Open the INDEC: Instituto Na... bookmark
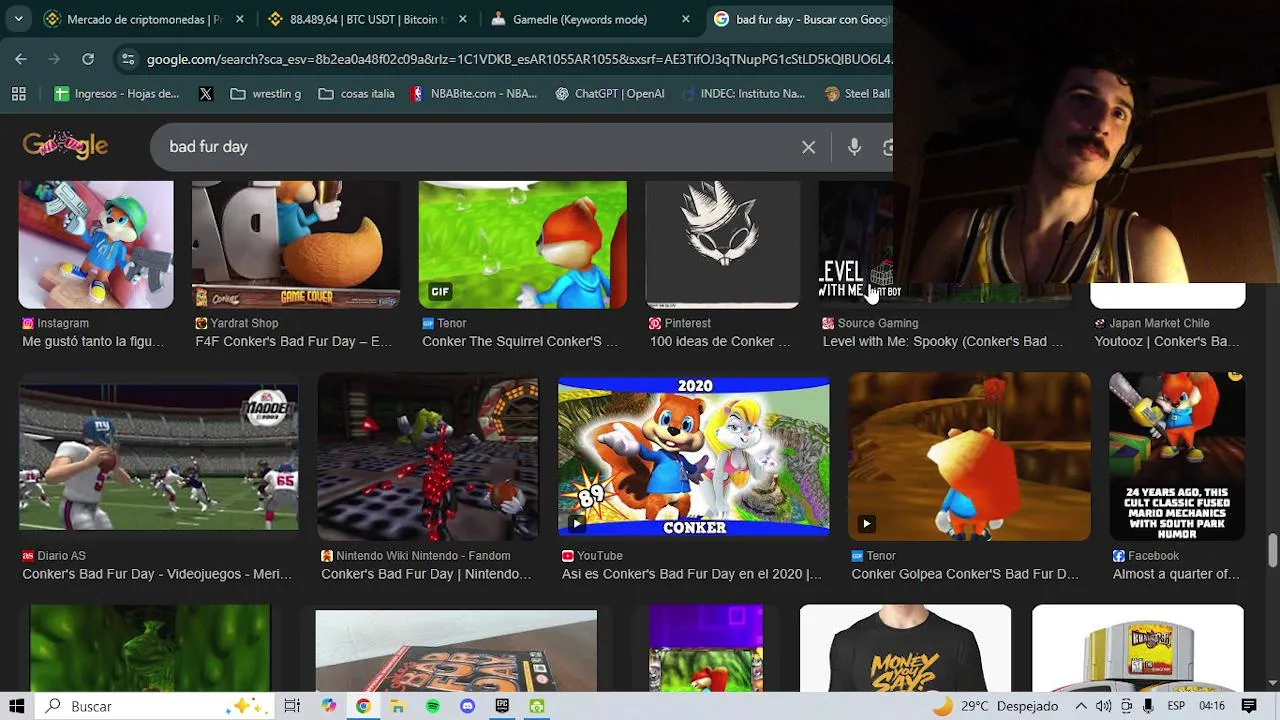1280x720 pixels. 743,94
